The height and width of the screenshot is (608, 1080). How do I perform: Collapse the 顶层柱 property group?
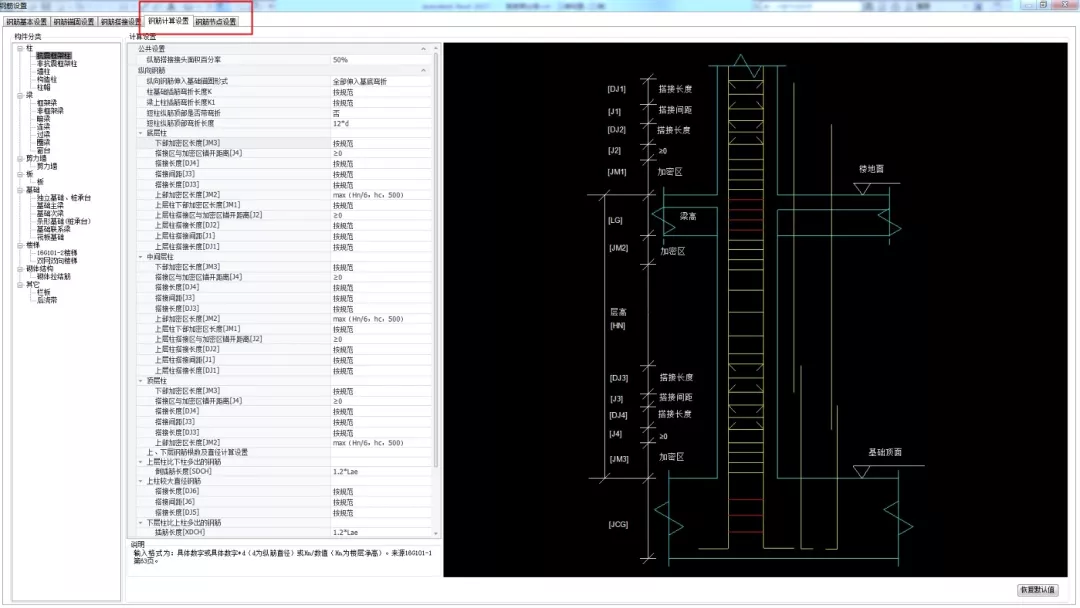coord(139,381)
